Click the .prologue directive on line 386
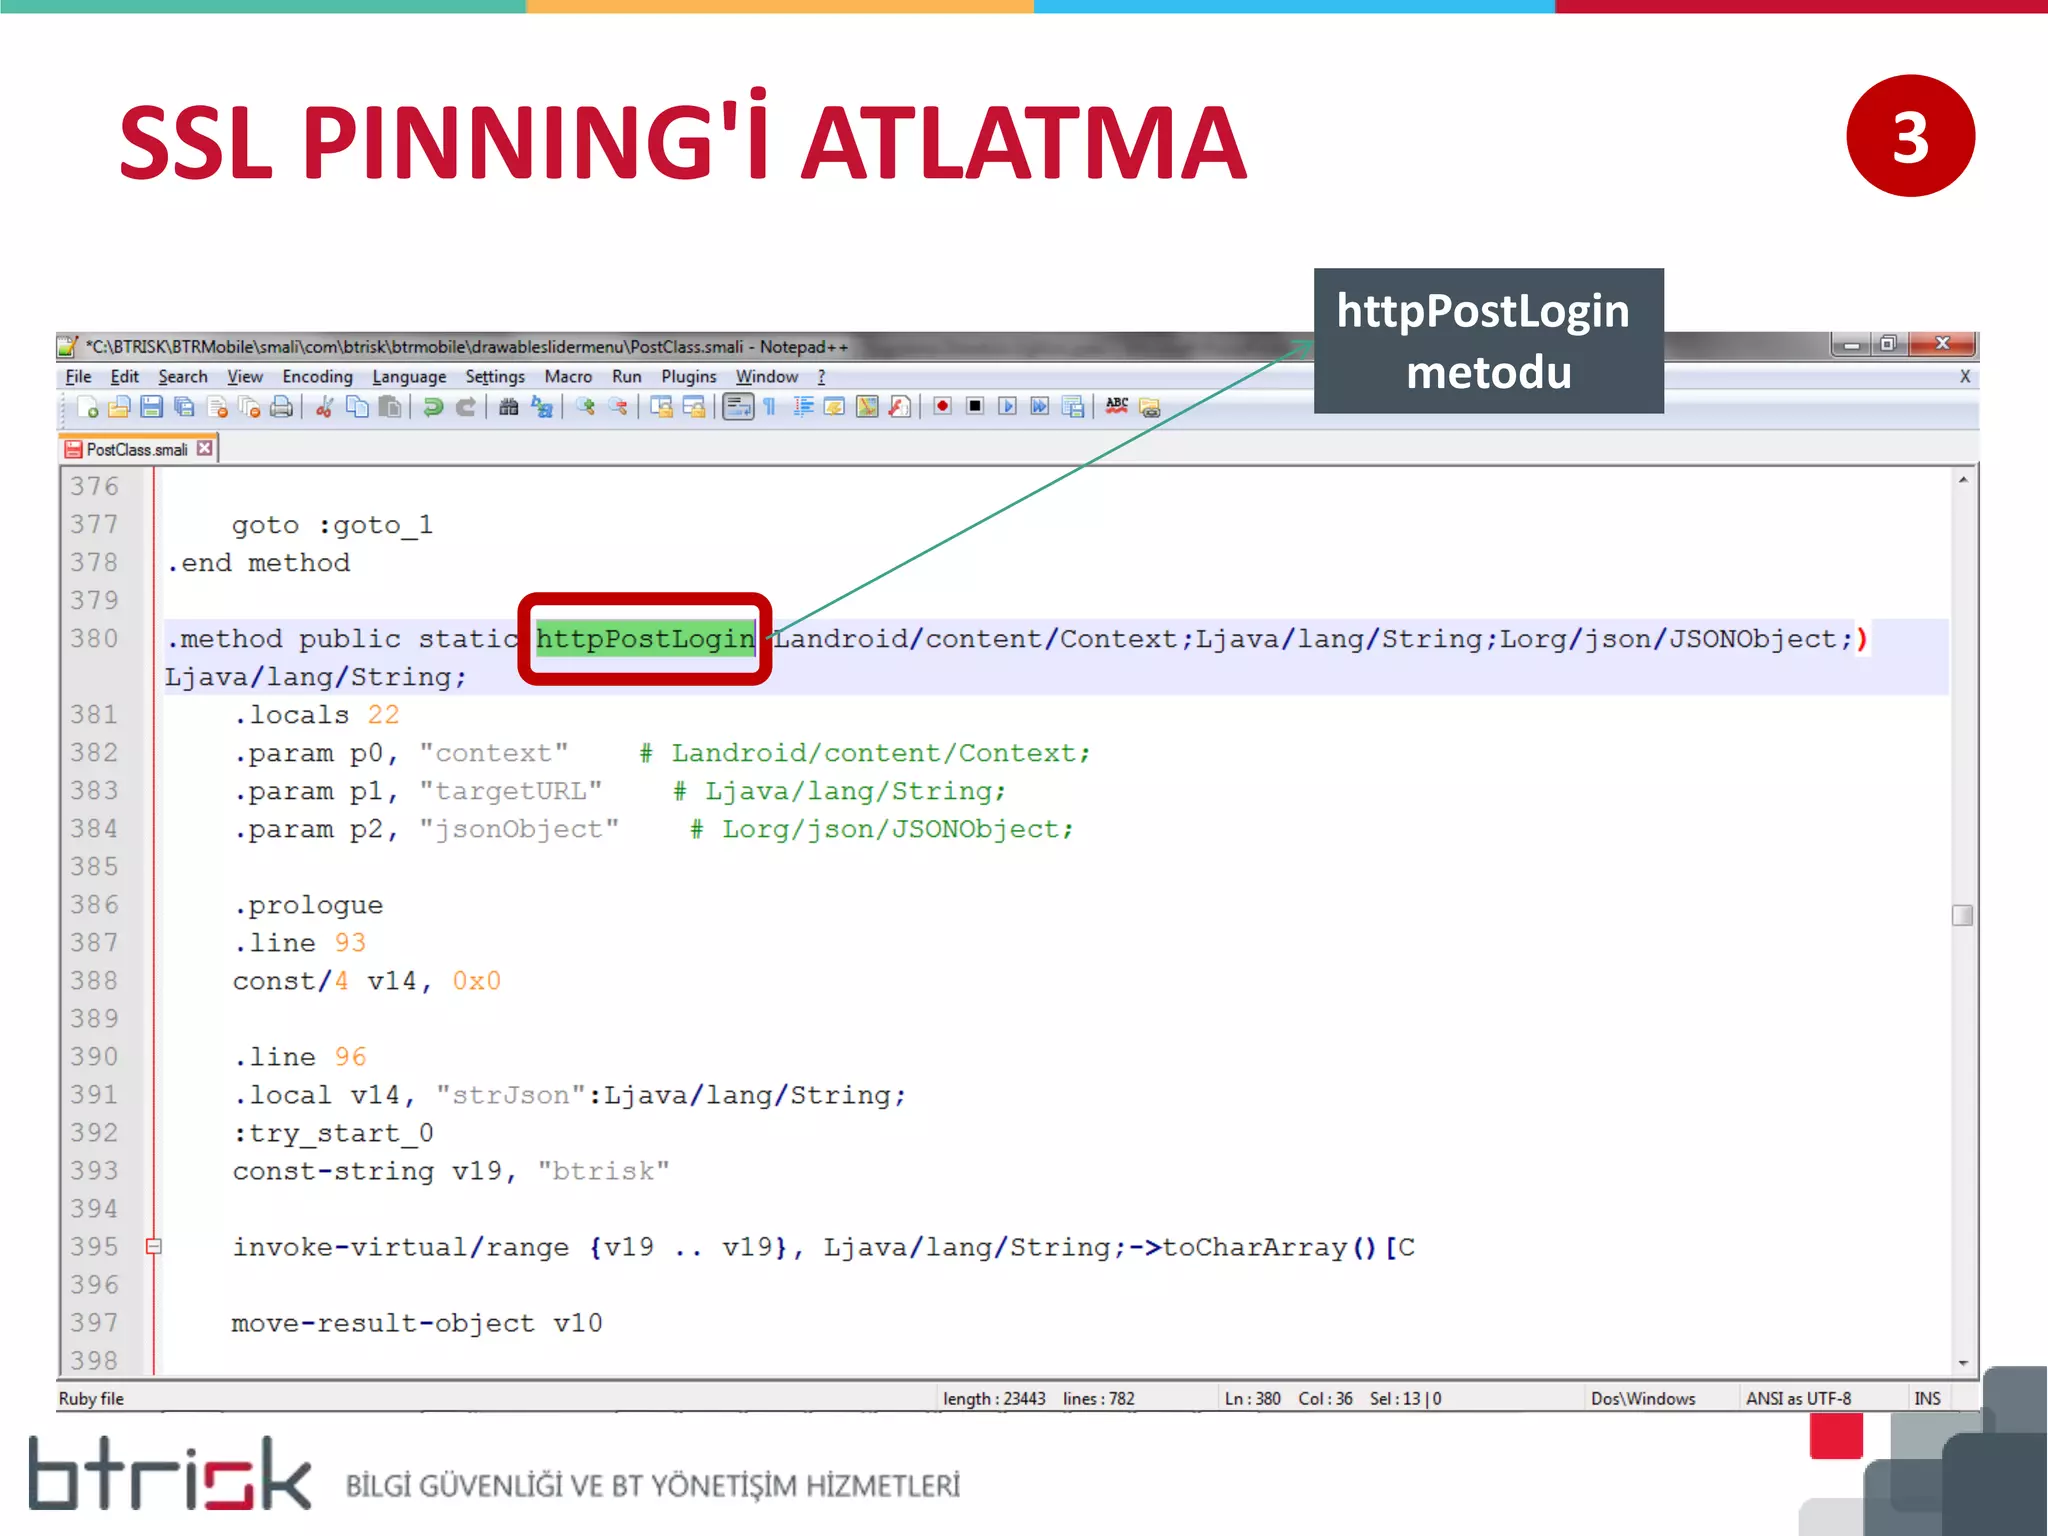This screenshot has width=2048, height=1536. [308, 906]
